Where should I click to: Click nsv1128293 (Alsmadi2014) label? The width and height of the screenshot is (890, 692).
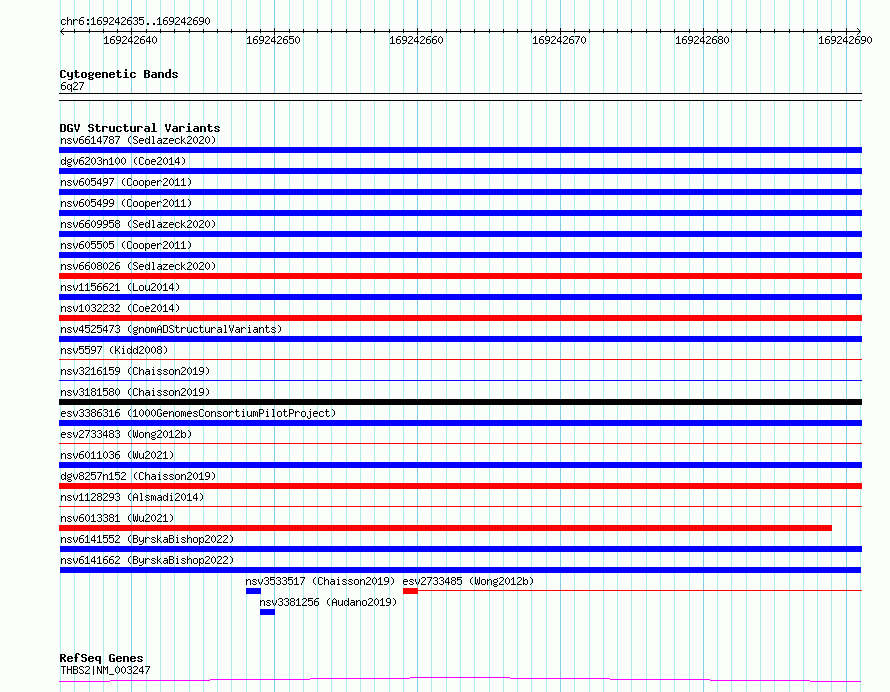[132, 497]
